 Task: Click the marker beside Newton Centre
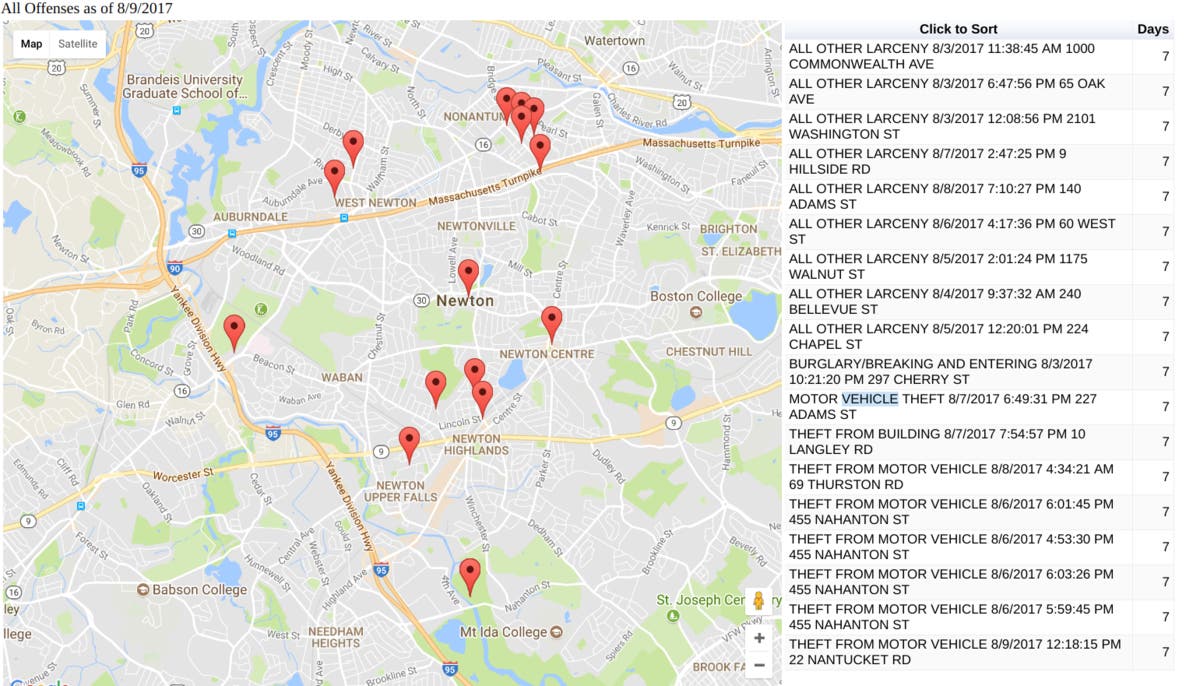point(551,323)
